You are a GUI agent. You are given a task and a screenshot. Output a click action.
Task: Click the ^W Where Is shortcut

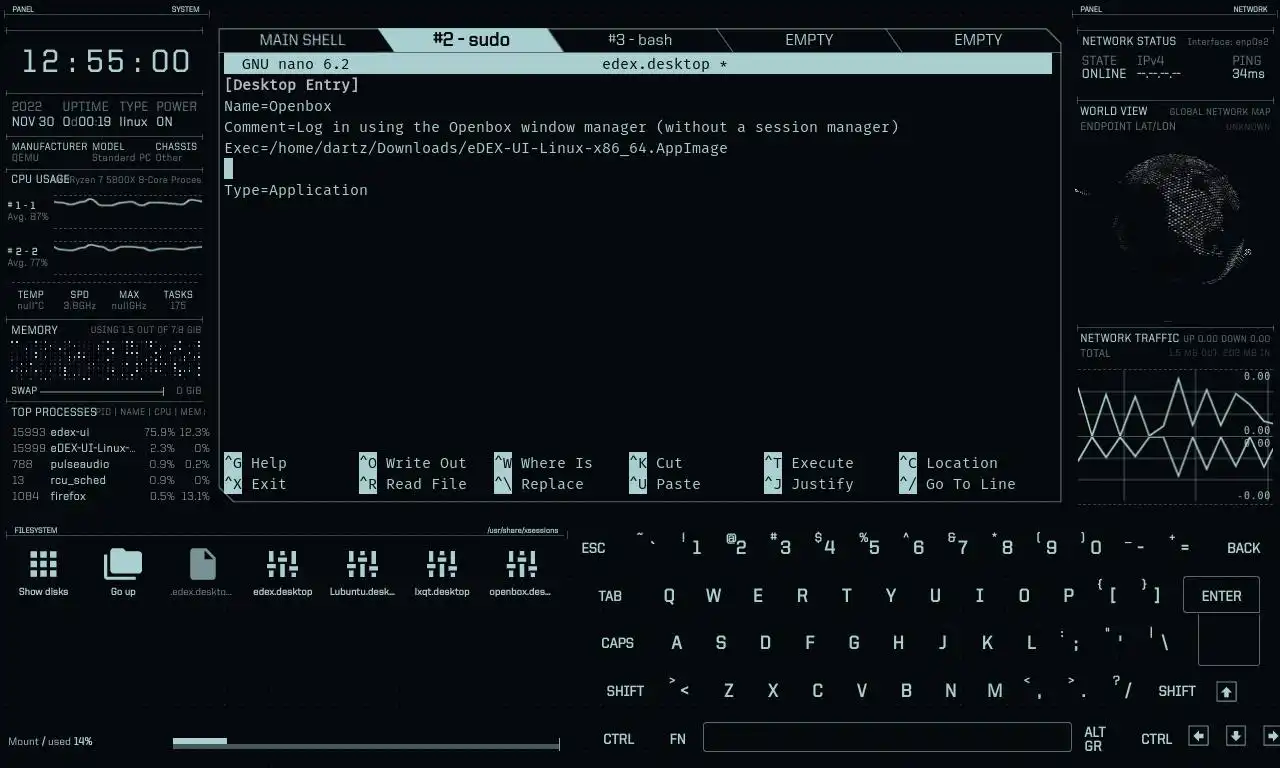(x=543, y=463)
